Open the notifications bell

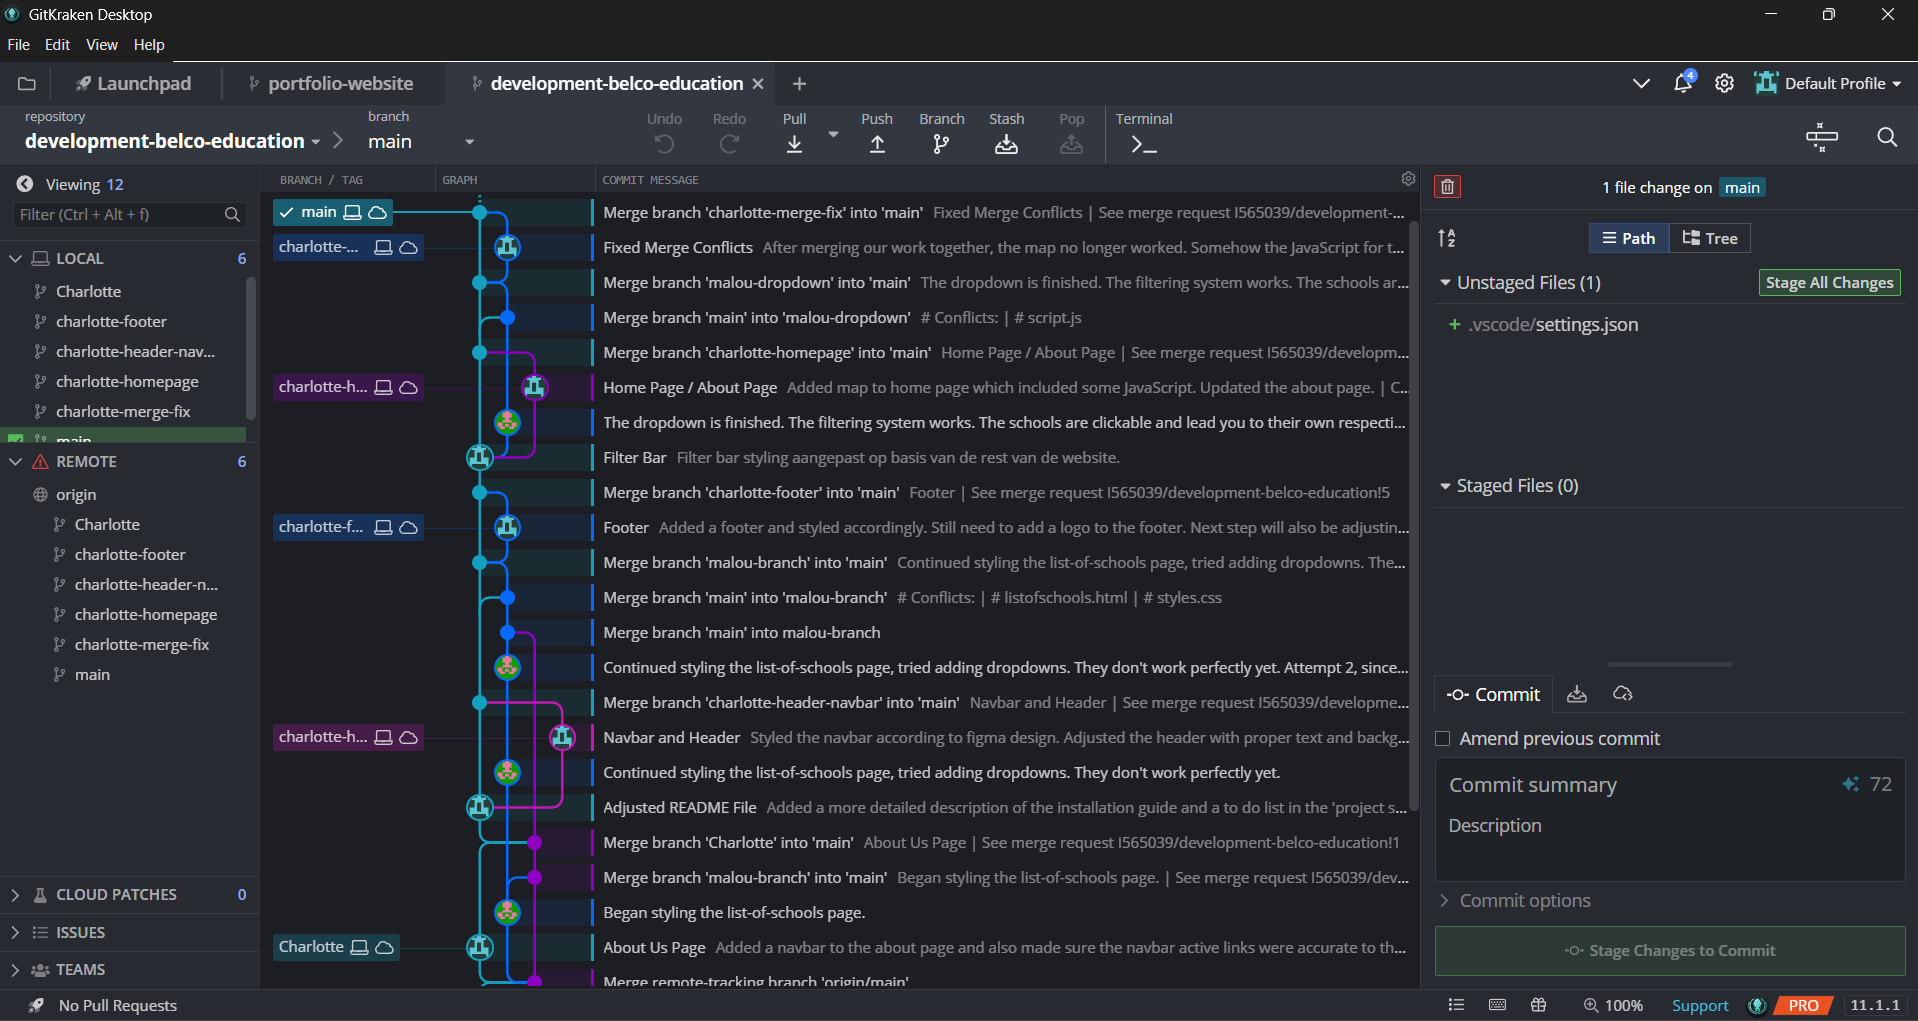pyautogui.click(x=1682, y=83)
